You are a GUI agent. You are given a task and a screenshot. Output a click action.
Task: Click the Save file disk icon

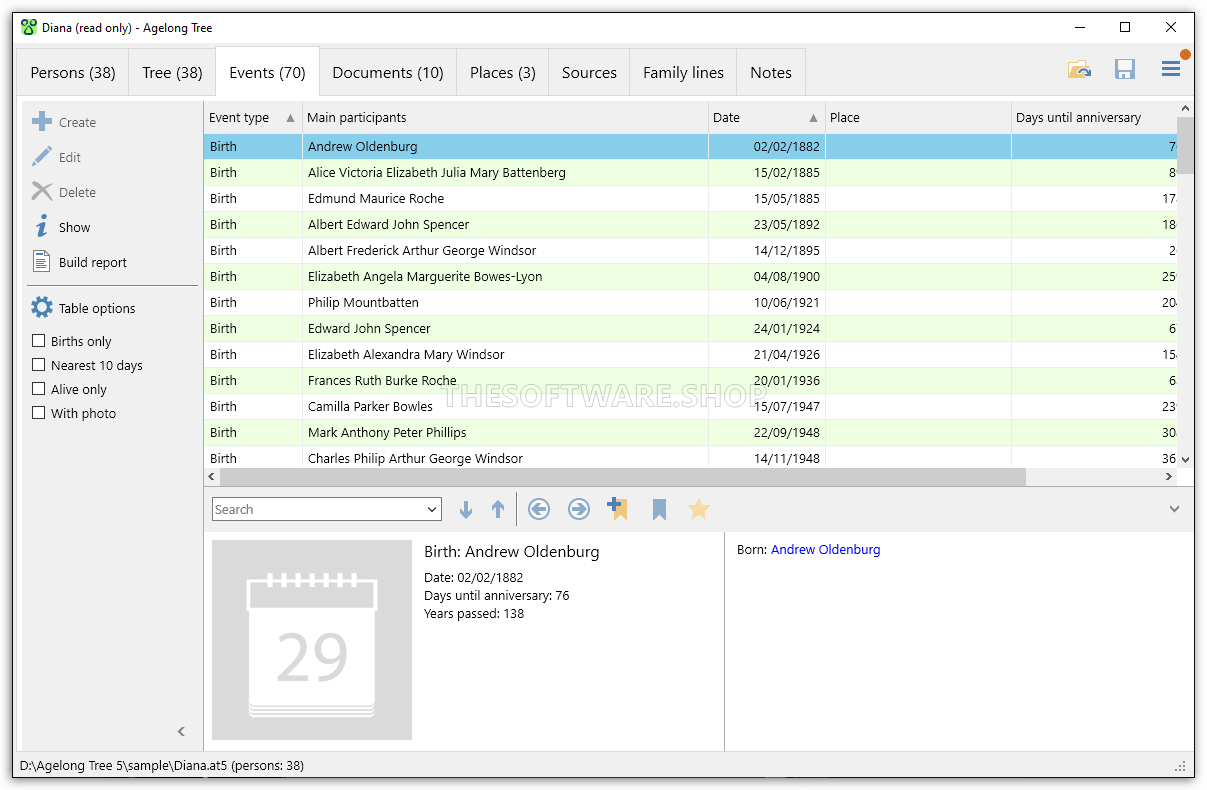1125,69
